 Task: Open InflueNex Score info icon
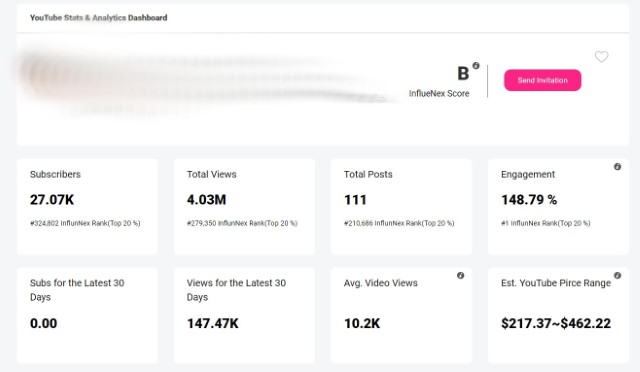[476, 65]
